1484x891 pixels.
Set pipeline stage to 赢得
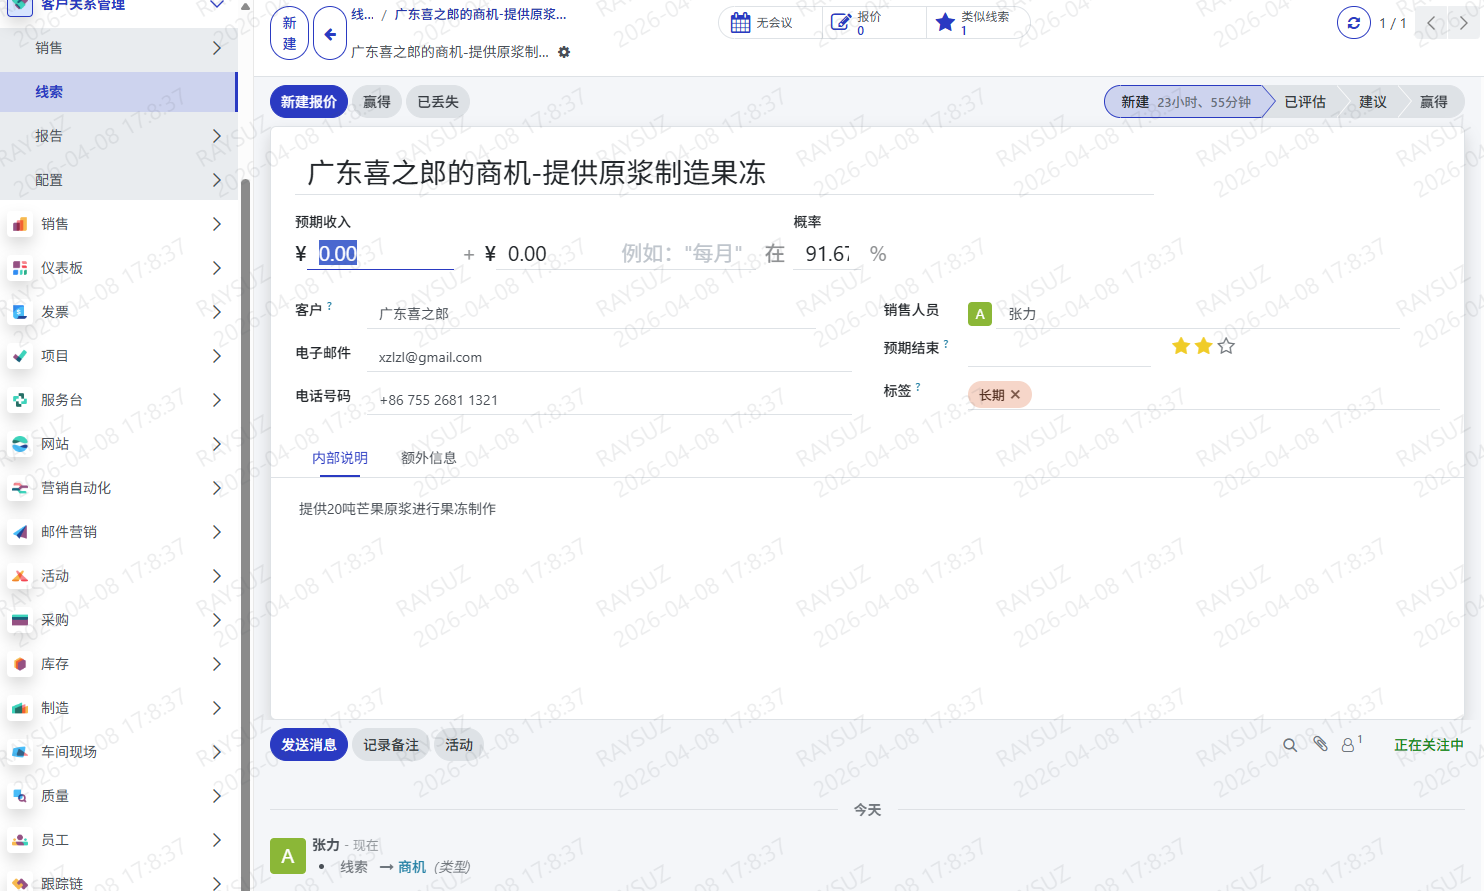[x=1434, y=102]
